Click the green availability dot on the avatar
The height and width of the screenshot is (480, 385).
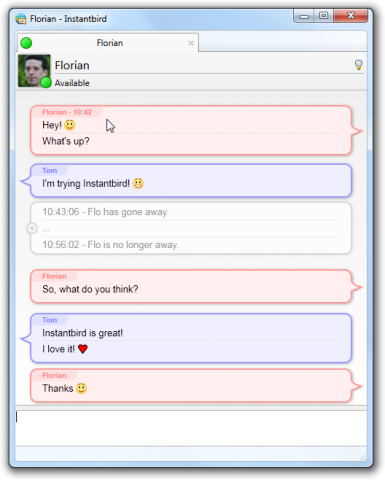click(46, 82)
